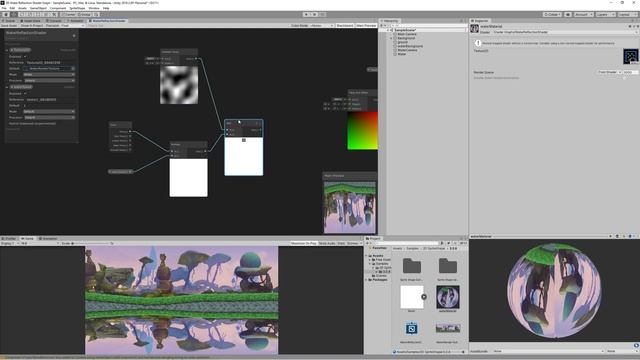Switch to the Animation tab

click(48, 238)
